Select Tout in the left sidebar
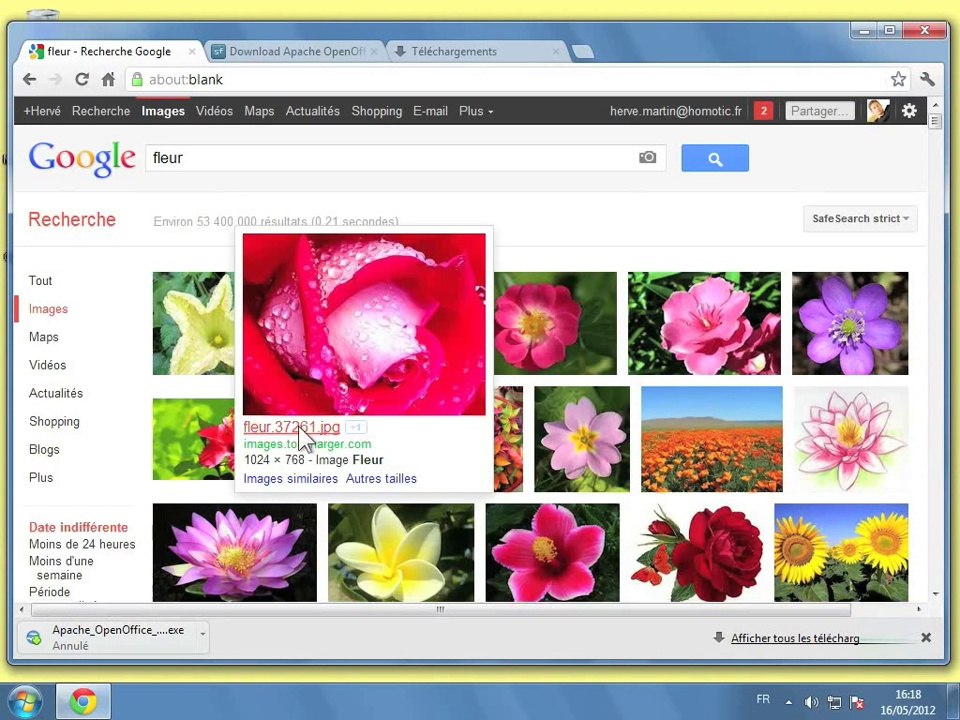960x720 pixels. click(40, 280)
